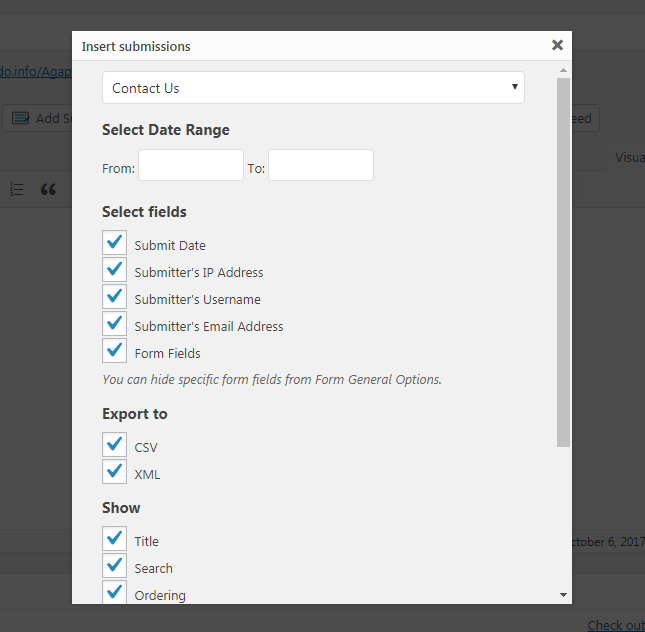Click the scrollbar up arrow

pyautogui.click(x=563, y=70)
